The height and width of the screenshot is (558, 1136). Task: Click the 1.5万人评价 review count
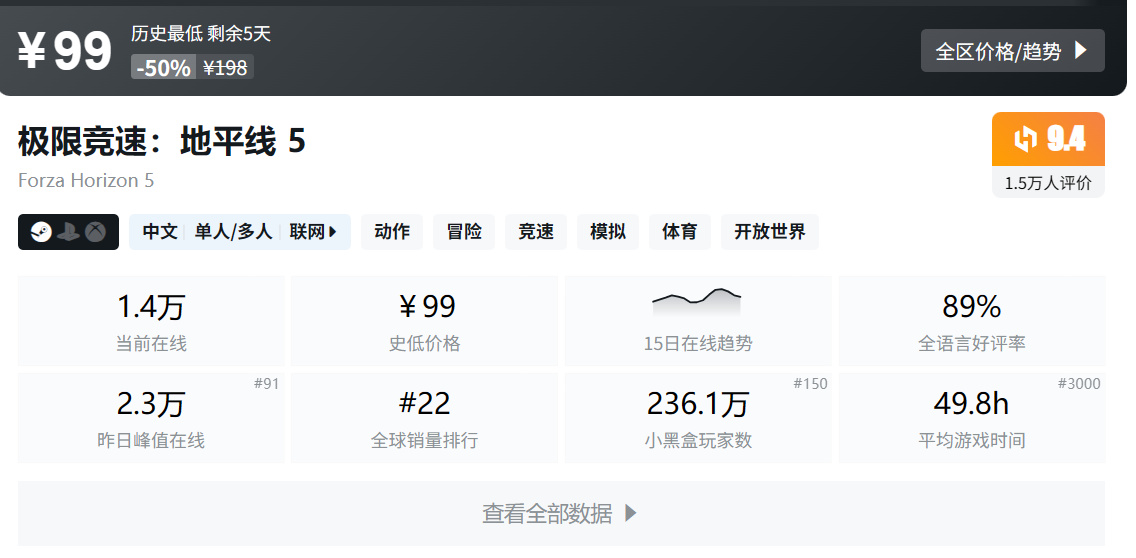tap(1048, 183)
